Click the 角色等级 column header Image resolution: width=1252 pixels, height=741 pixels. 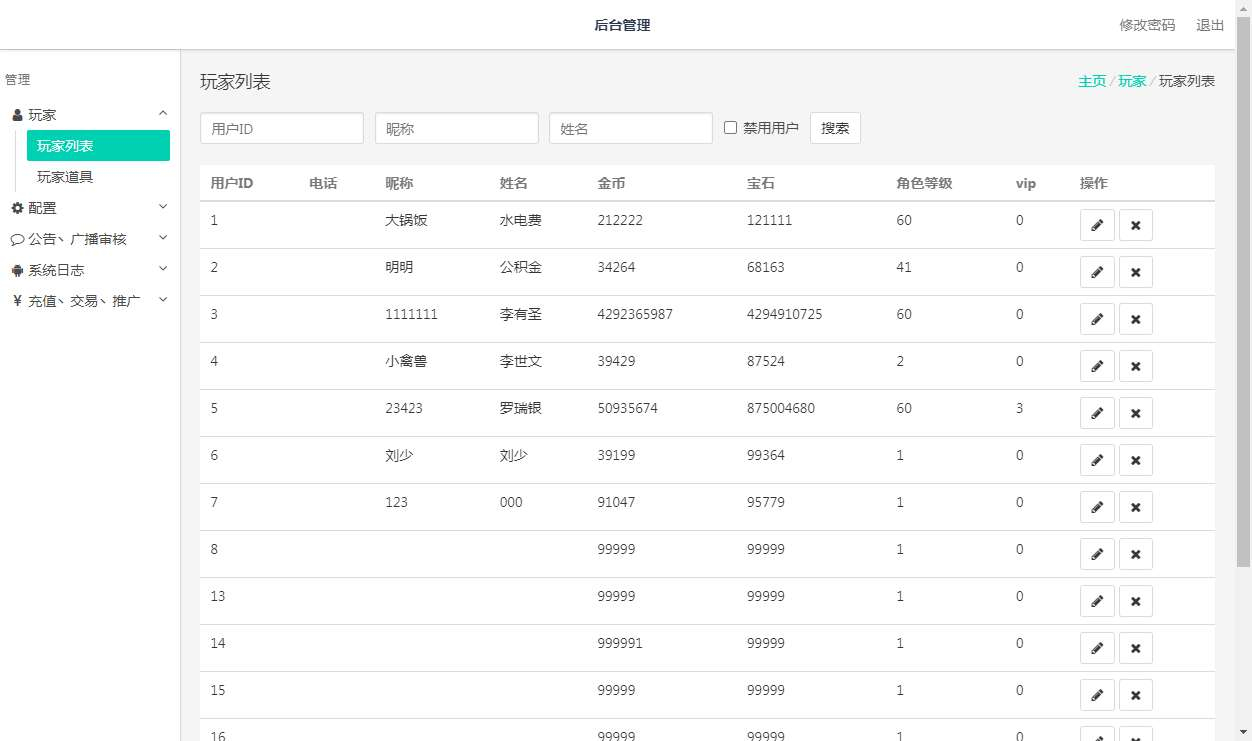[925, 183]
